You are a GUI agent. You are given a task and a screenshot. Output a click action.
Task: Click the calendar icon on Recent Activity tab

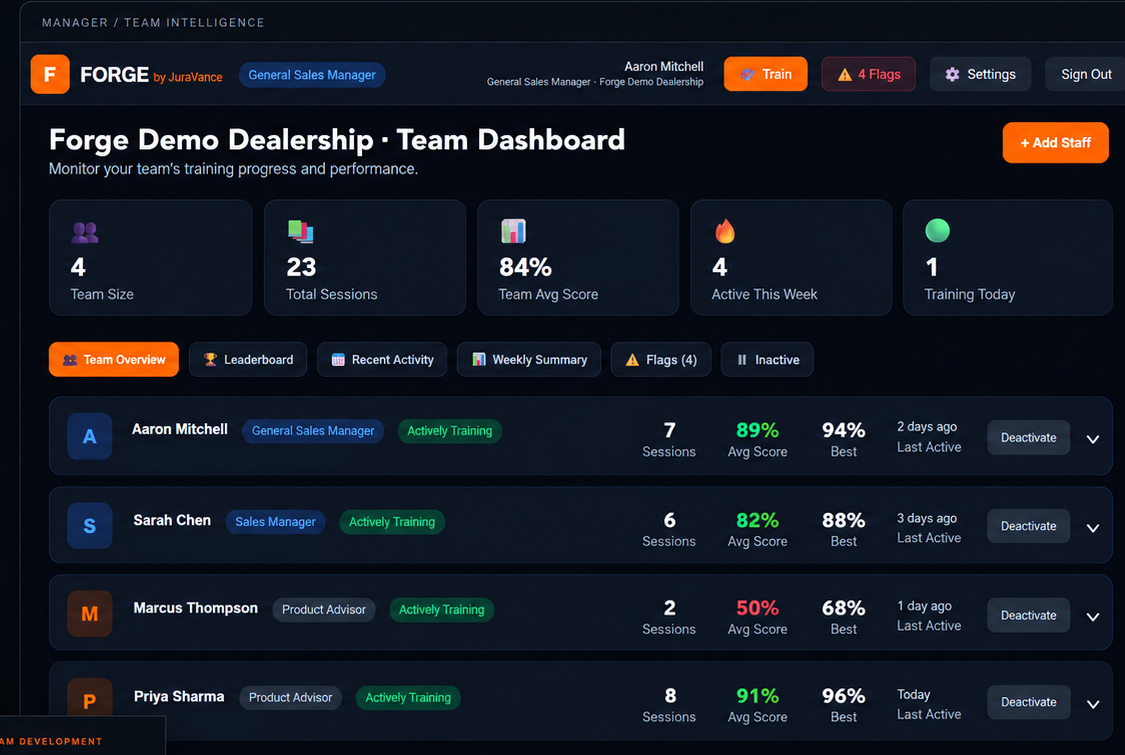(338, 360)
